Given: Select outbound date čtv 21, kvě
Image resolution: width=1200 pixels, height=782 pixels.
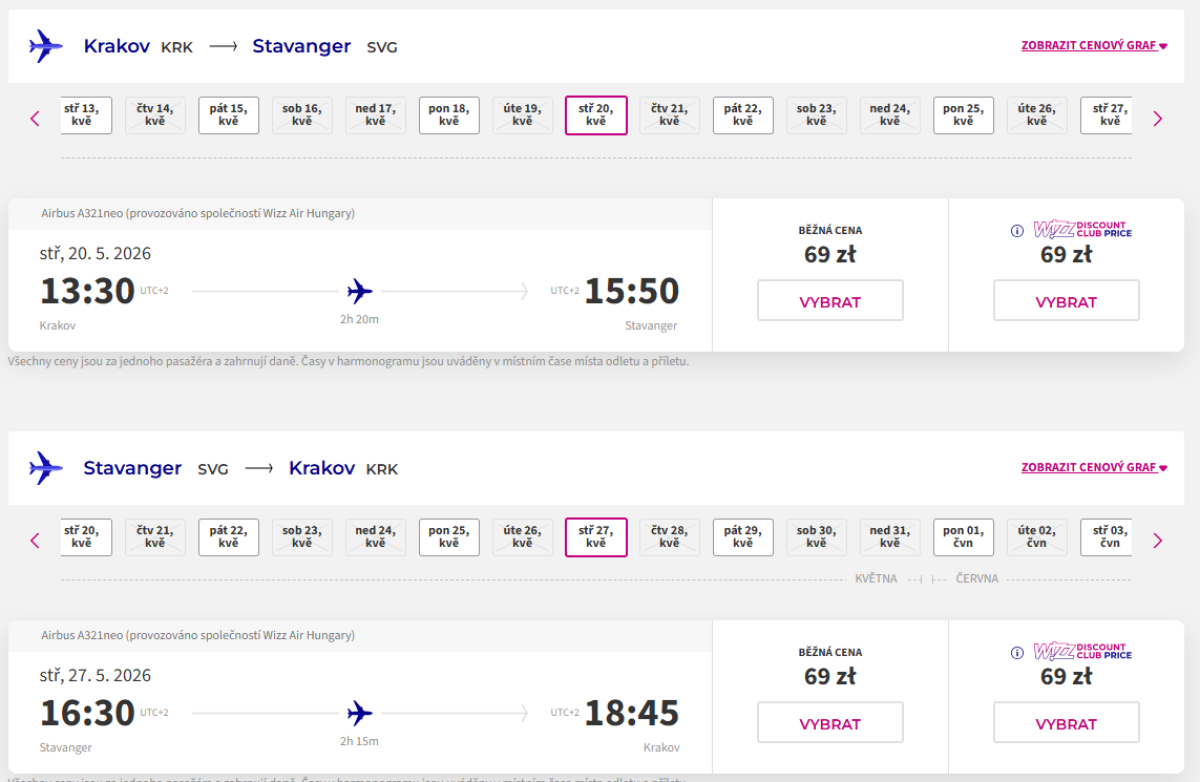Looking at the screenshot, I should tap(669, 115).
